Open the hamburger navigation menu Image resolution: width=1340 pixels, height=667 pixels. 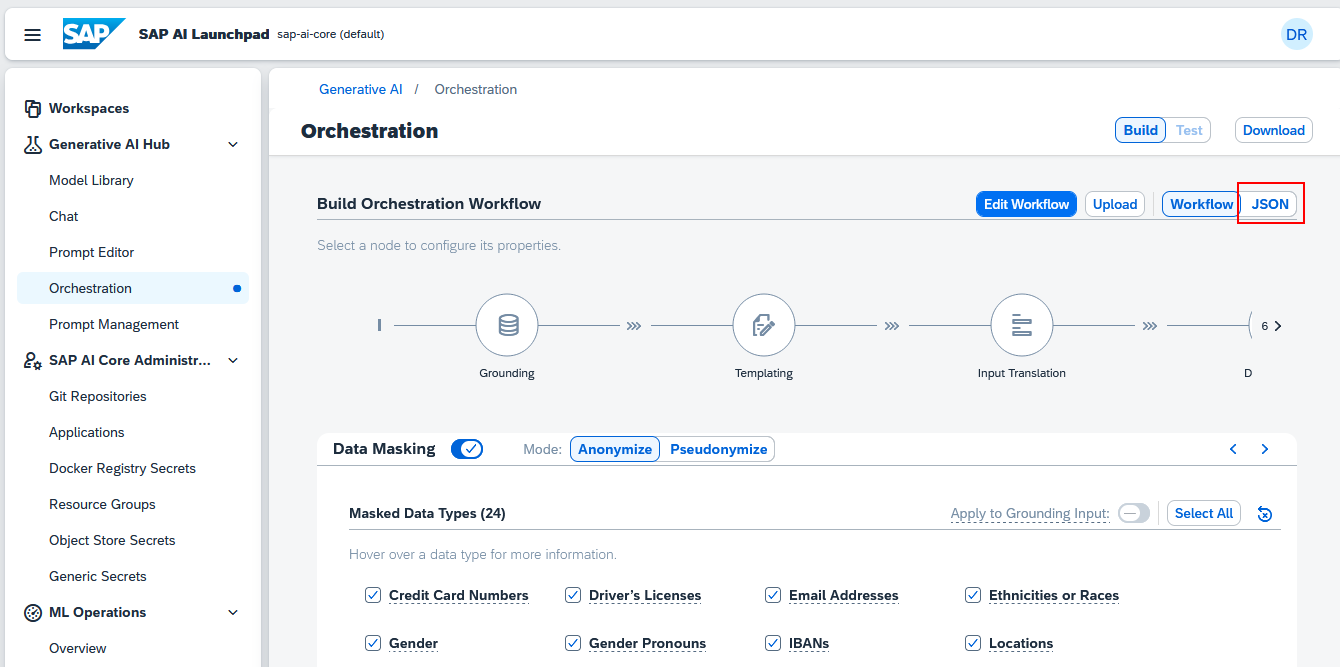tap(33, 35)
